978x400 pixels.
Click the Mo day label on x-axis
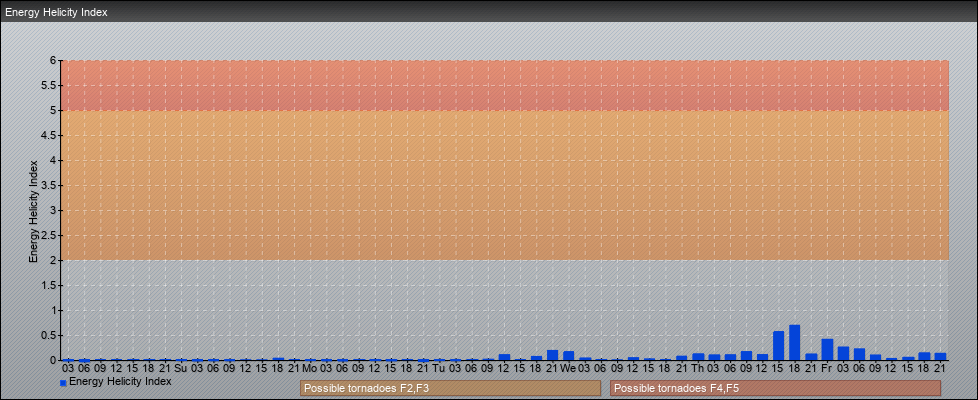point(310,368)
